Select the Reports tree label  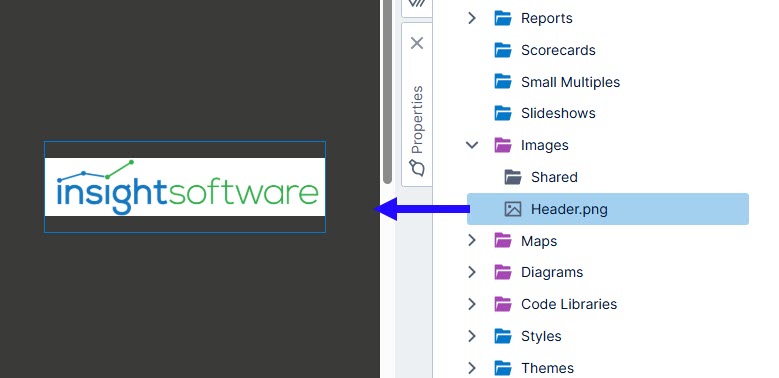click(546, 18)
